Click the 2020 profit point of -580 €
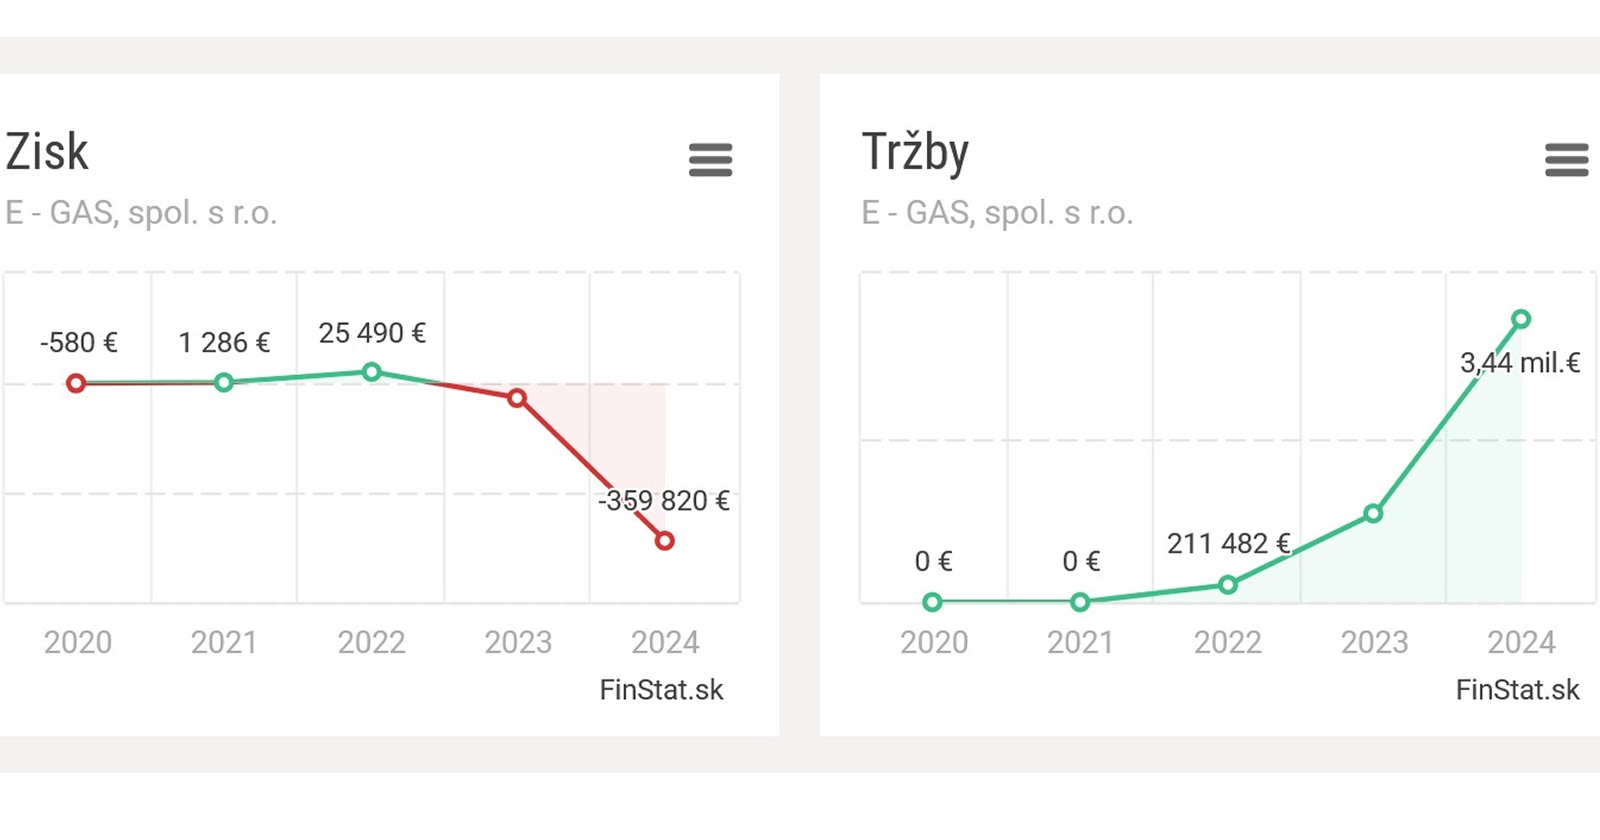The image size is (1600, 840). 76,383
